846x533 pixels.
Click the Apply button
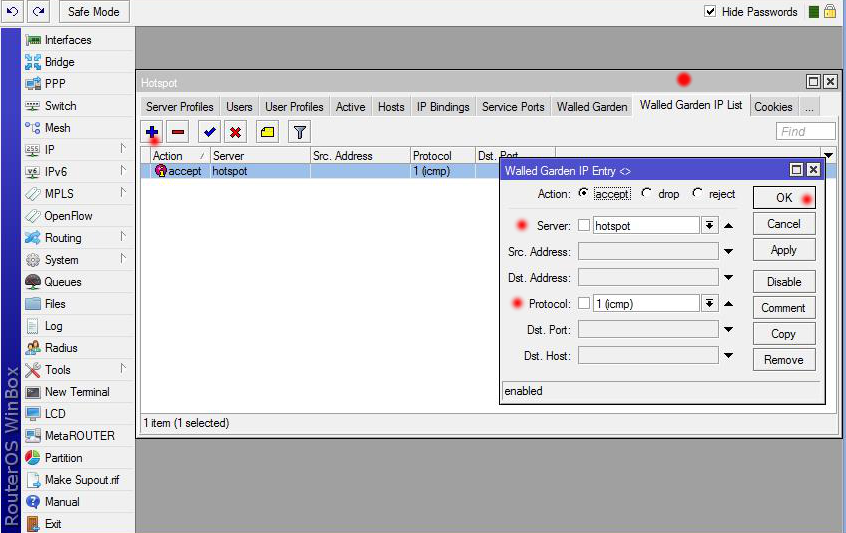(x=784, y=250)
